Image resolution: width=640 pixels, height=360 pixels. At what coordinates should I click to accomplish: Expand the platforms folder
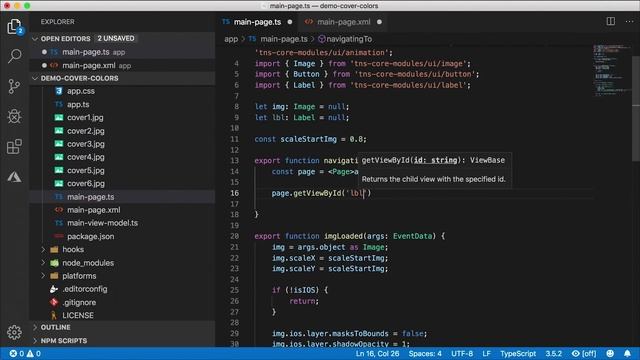pyautogui.click(x=43, y=276)
